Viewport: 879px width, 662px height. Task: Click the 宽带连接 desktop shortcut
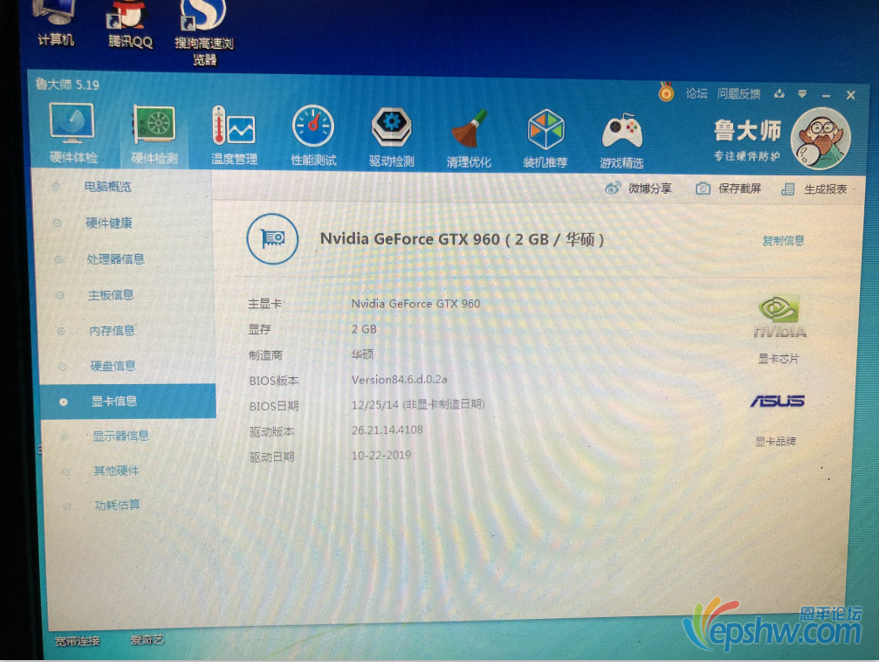[77, 641]
